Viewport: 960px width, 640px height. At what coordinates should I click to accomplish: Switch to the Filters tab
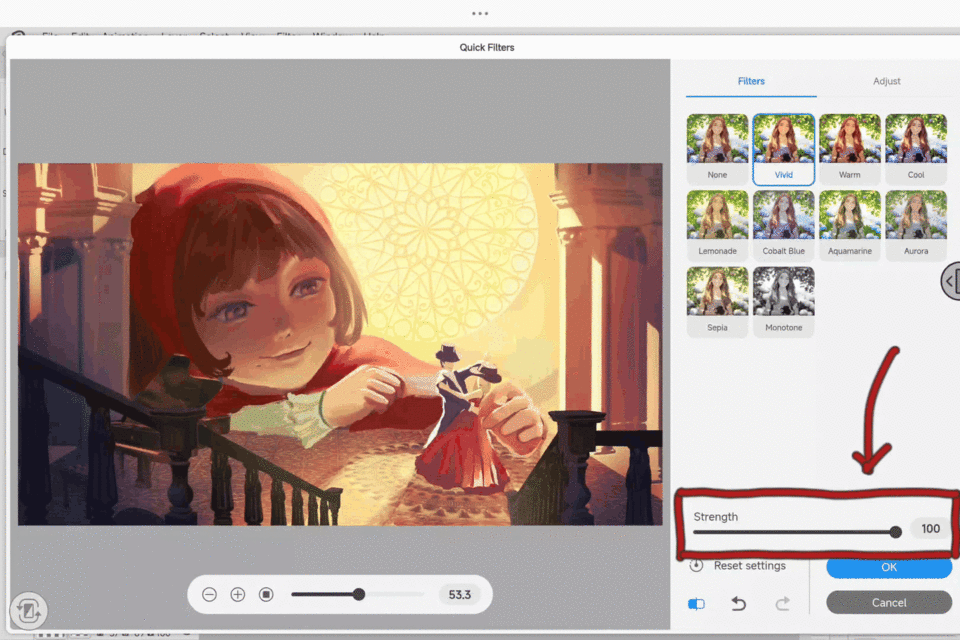pyautogui.click(x=751, y=81)
